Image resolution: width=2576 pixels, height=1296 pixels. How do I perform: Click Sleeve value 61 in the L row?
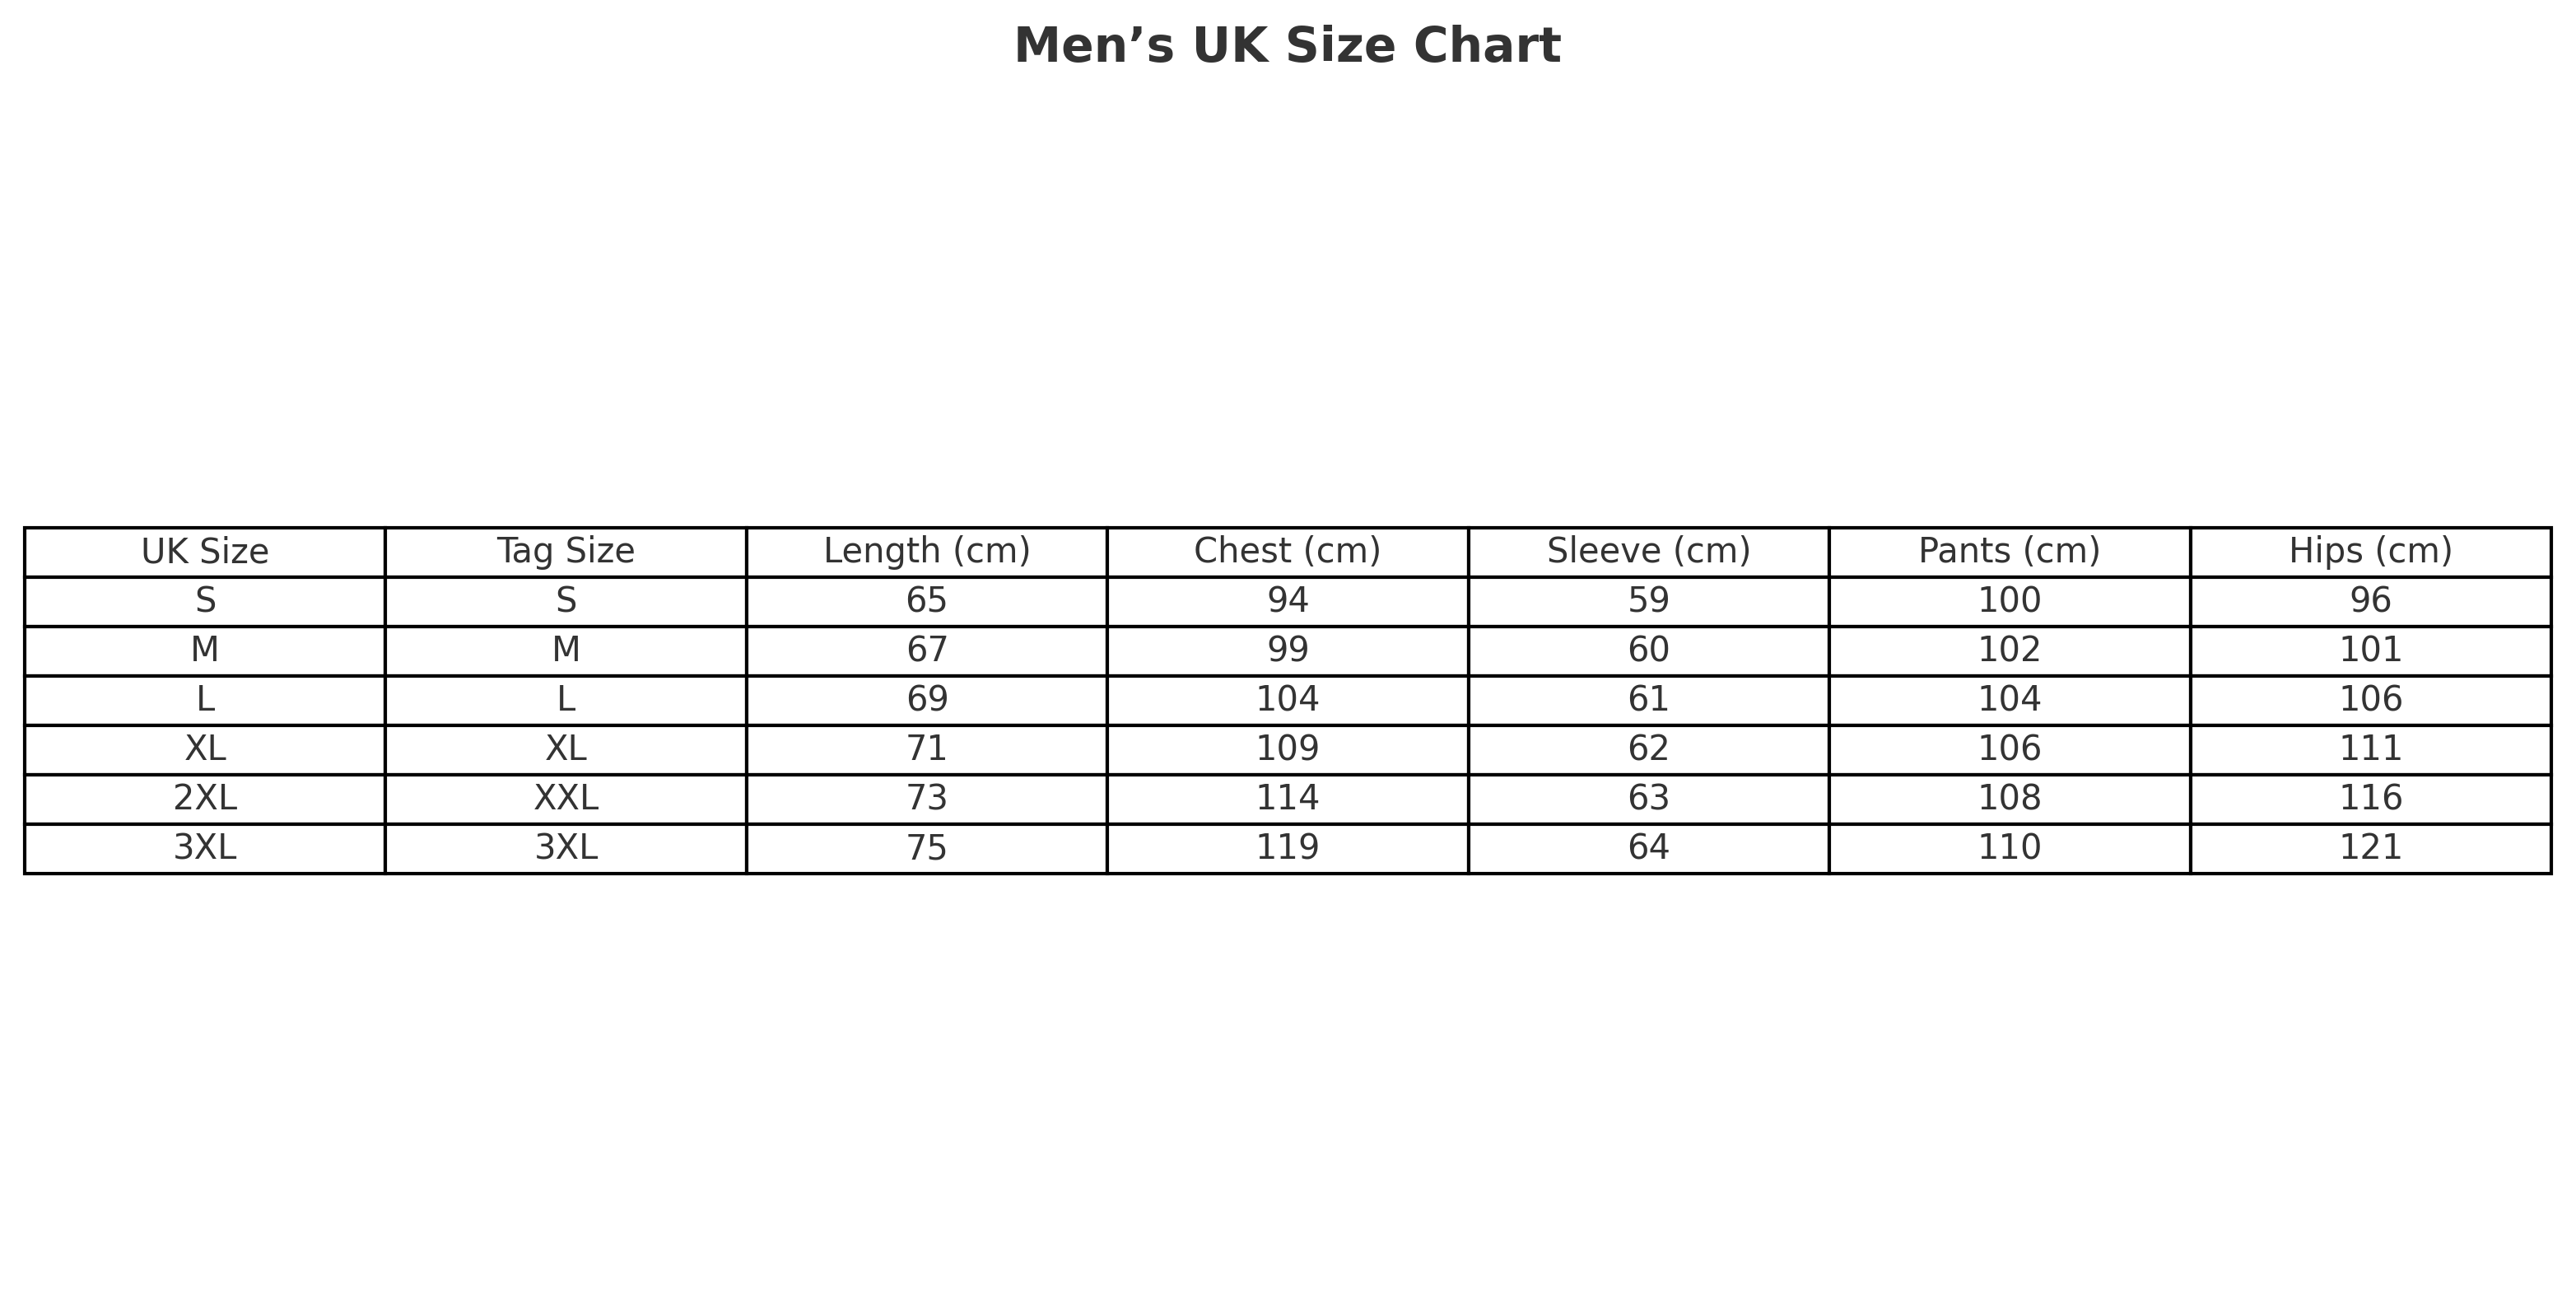click(1648, 699)
